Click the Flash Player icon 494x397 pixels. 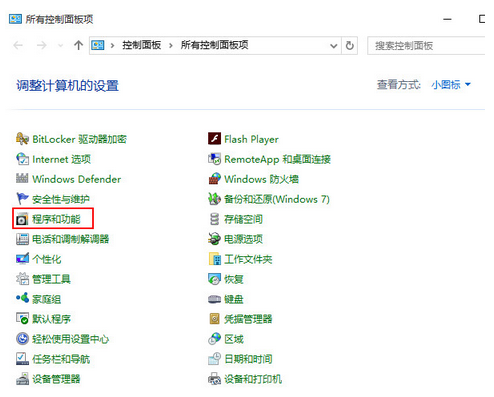[214, 138]
